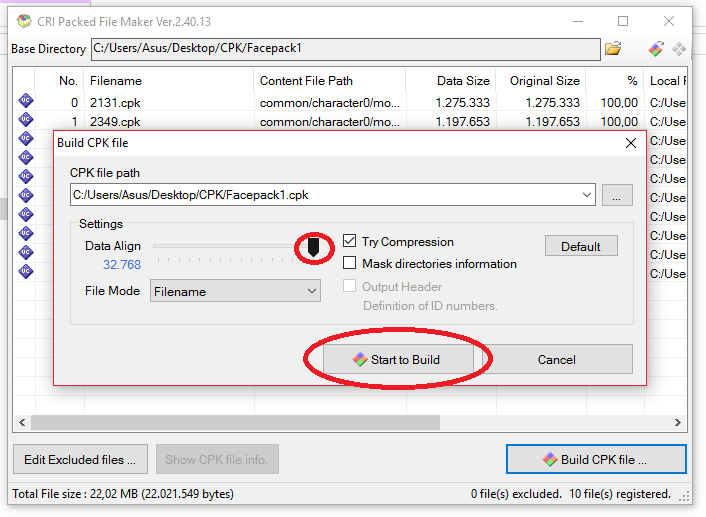Click the scrollbar left arrow

click(x=22, y=422)
